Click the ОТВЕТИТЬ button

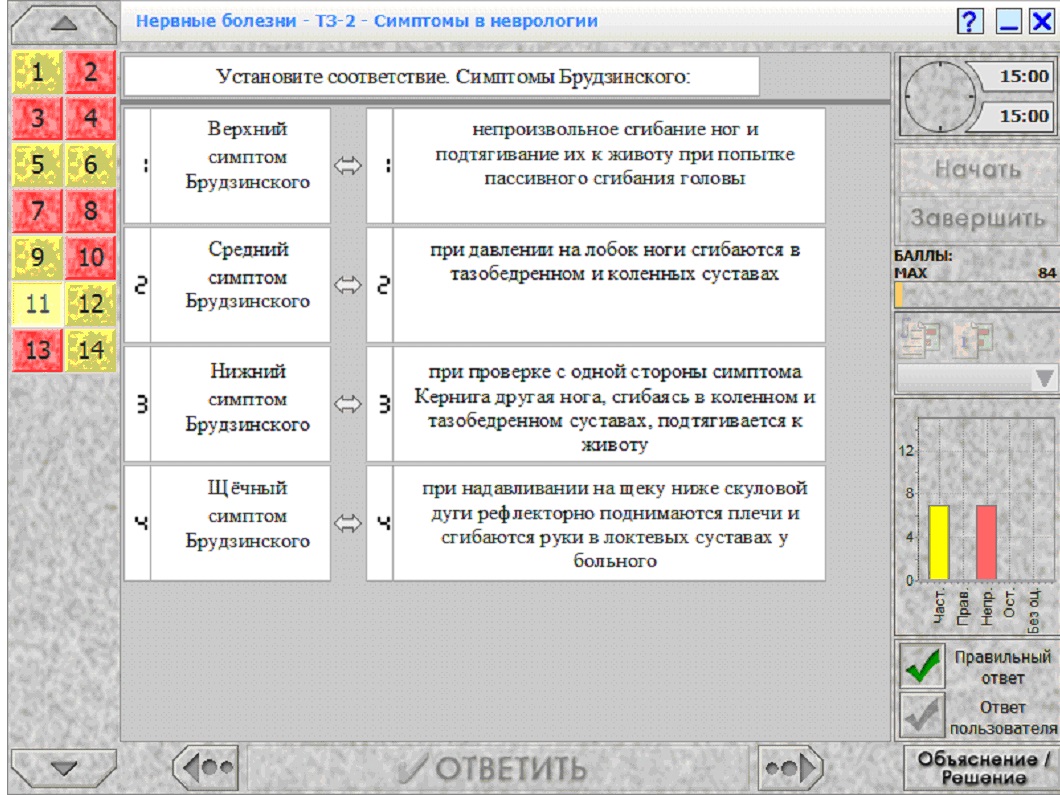(498, 768)
